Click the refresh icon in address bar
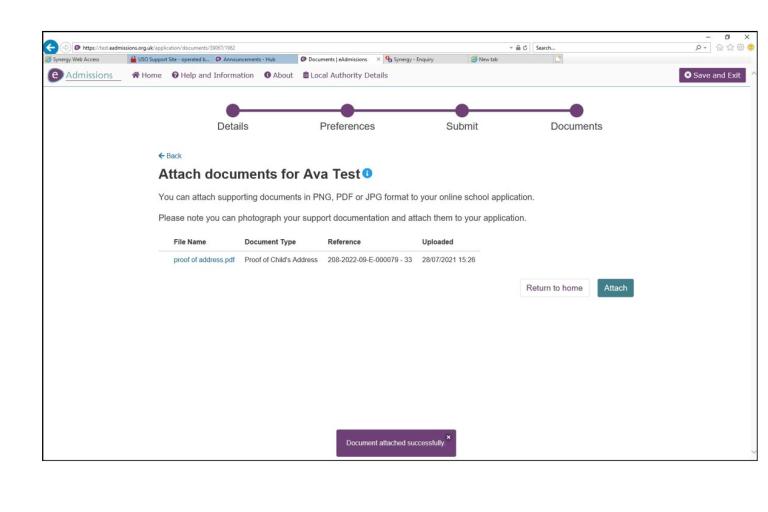 525,48
